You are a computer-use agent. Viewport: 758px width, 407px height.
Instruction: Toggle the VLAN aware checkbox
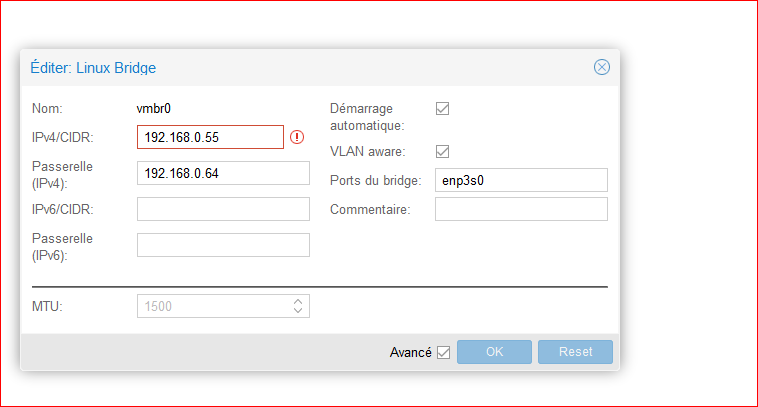tap(442, 151)
